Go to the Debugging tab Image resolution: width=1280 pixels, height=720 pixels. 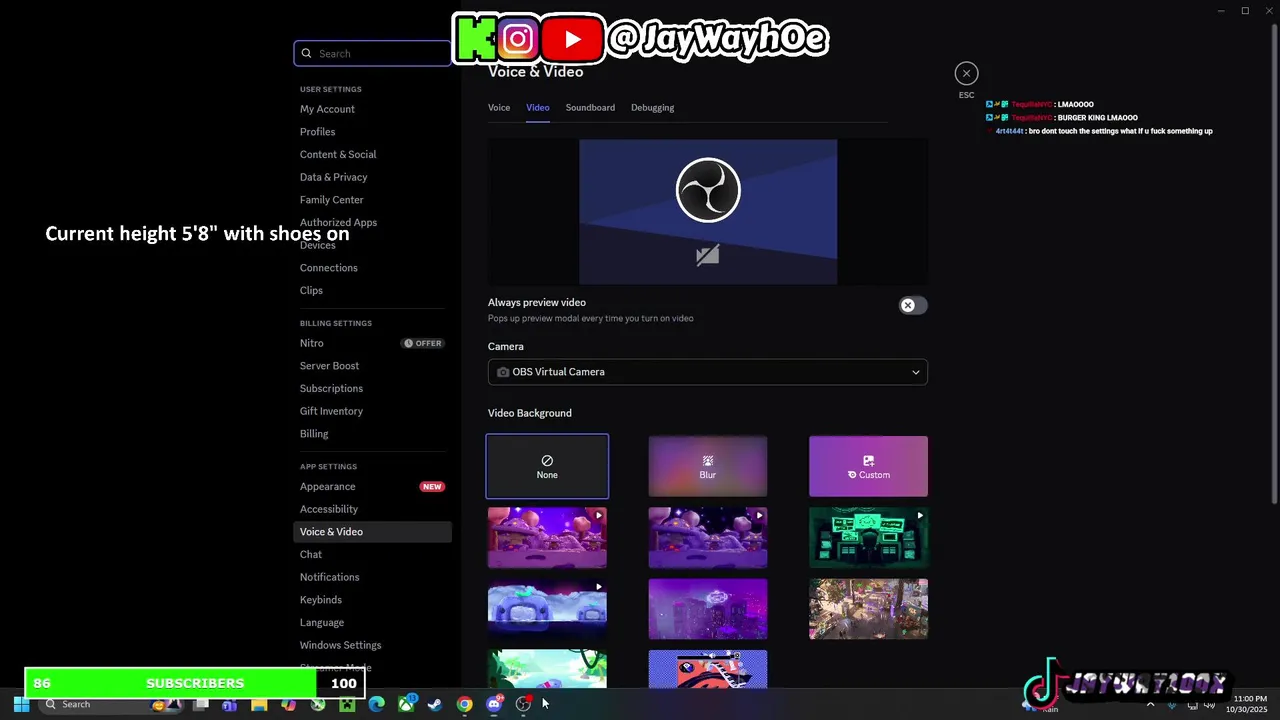tap(652, 107)
